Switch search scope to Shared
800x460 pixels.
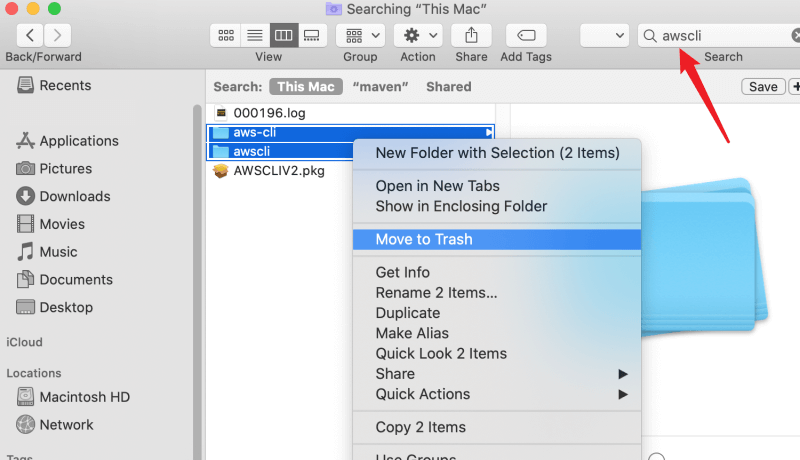point(448,87)
